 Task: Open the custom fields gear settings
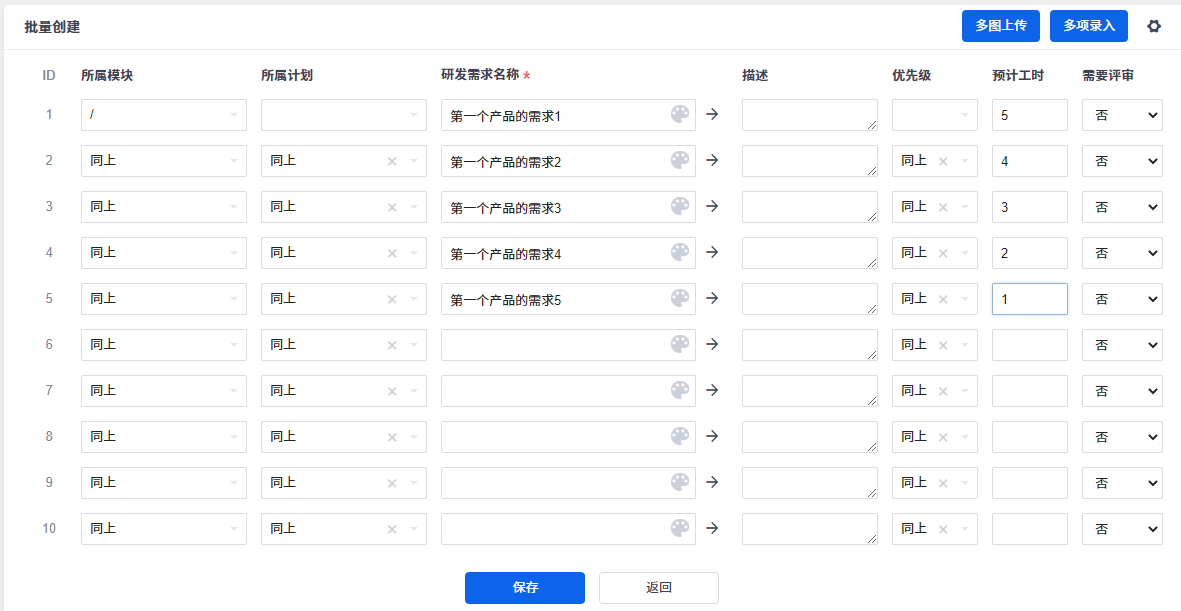1154,26
